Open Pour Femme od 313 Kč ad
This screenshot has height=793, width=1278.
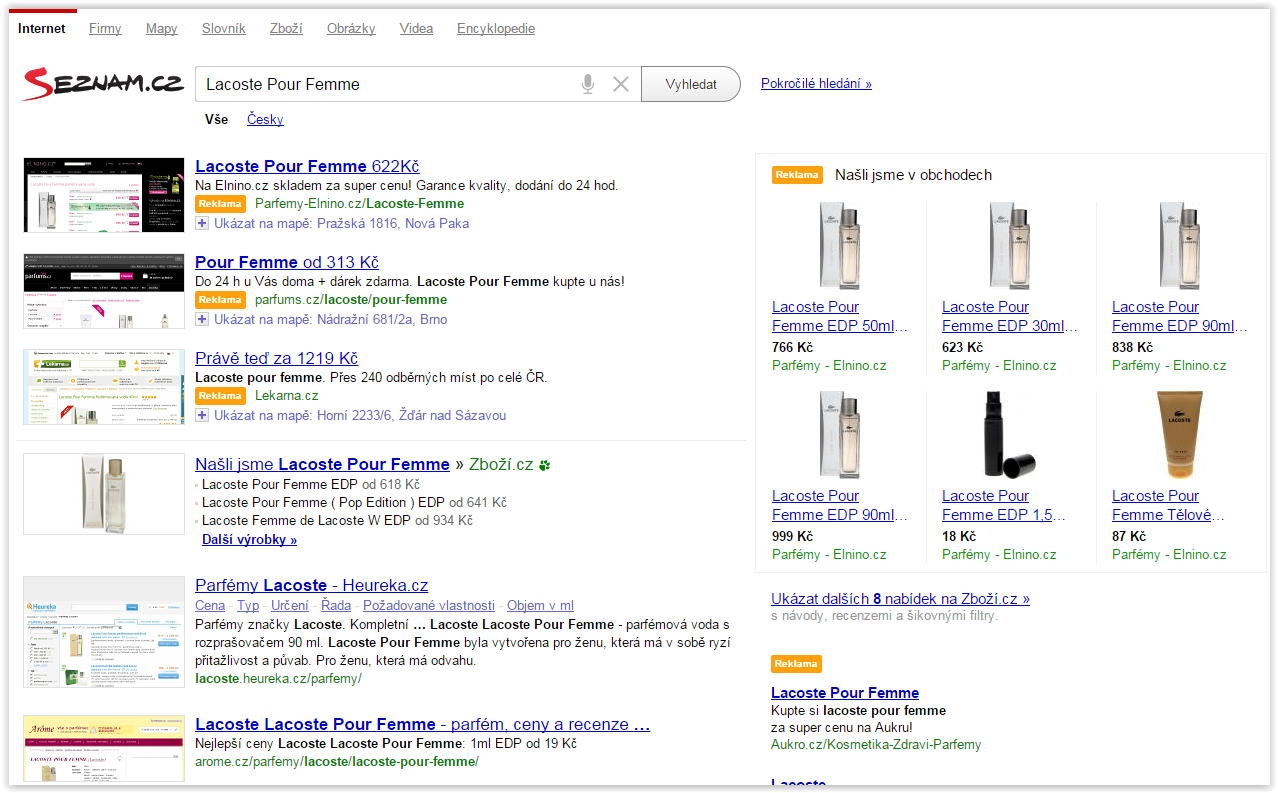pyautogui.click(x=287, y=262)
